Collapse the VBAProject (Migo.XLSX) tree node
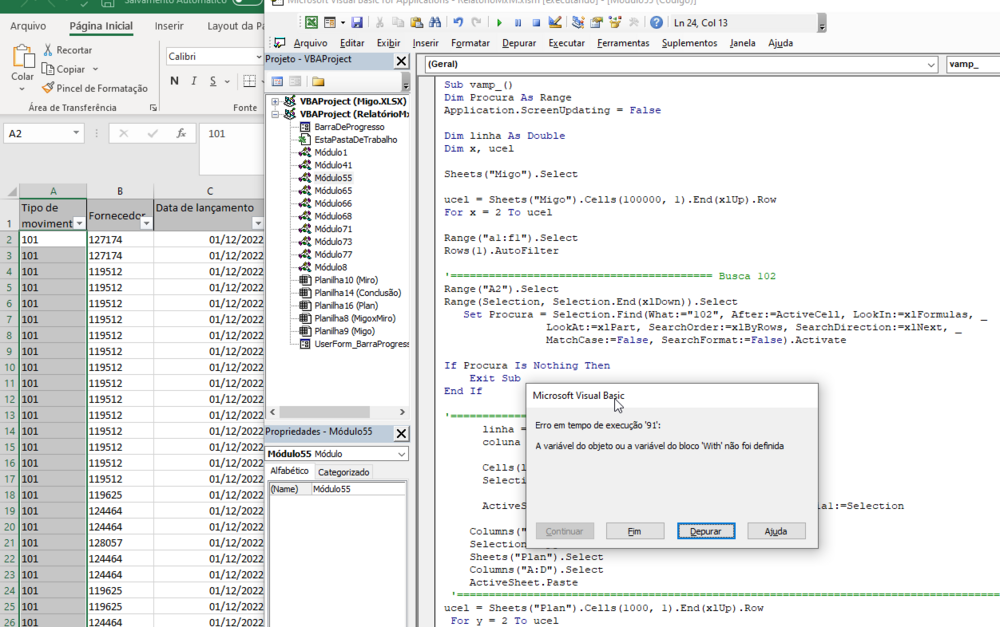This screenshot has height=627, width=1000. (276, 102)
